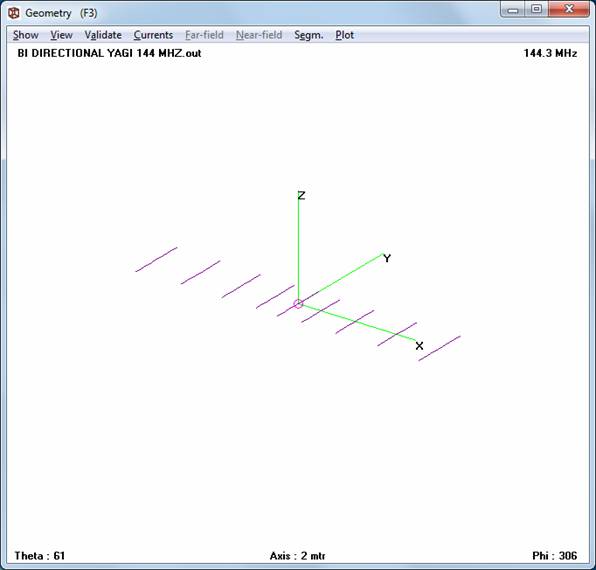
Task: Click the 144.3 MHz frequency label
Action: 550,53
